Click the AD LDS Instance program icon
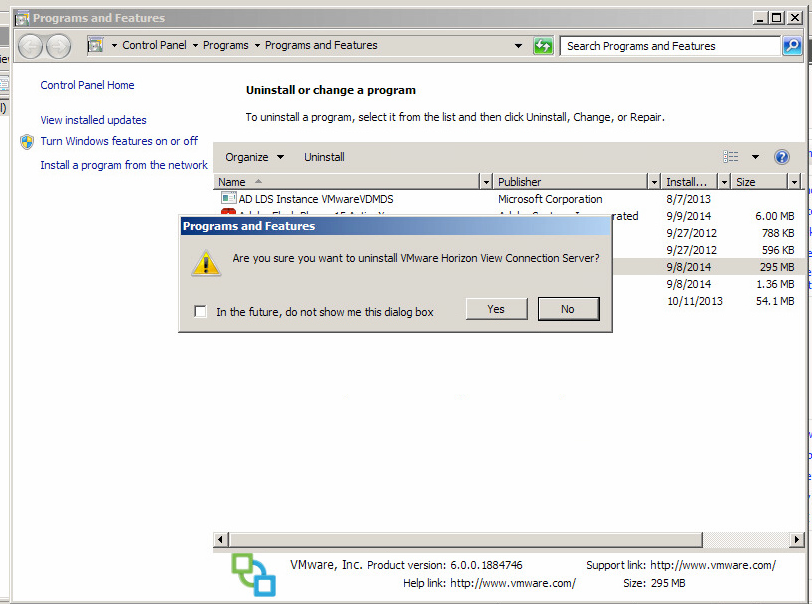Viewport: 812px width, 604px height. 228,199
